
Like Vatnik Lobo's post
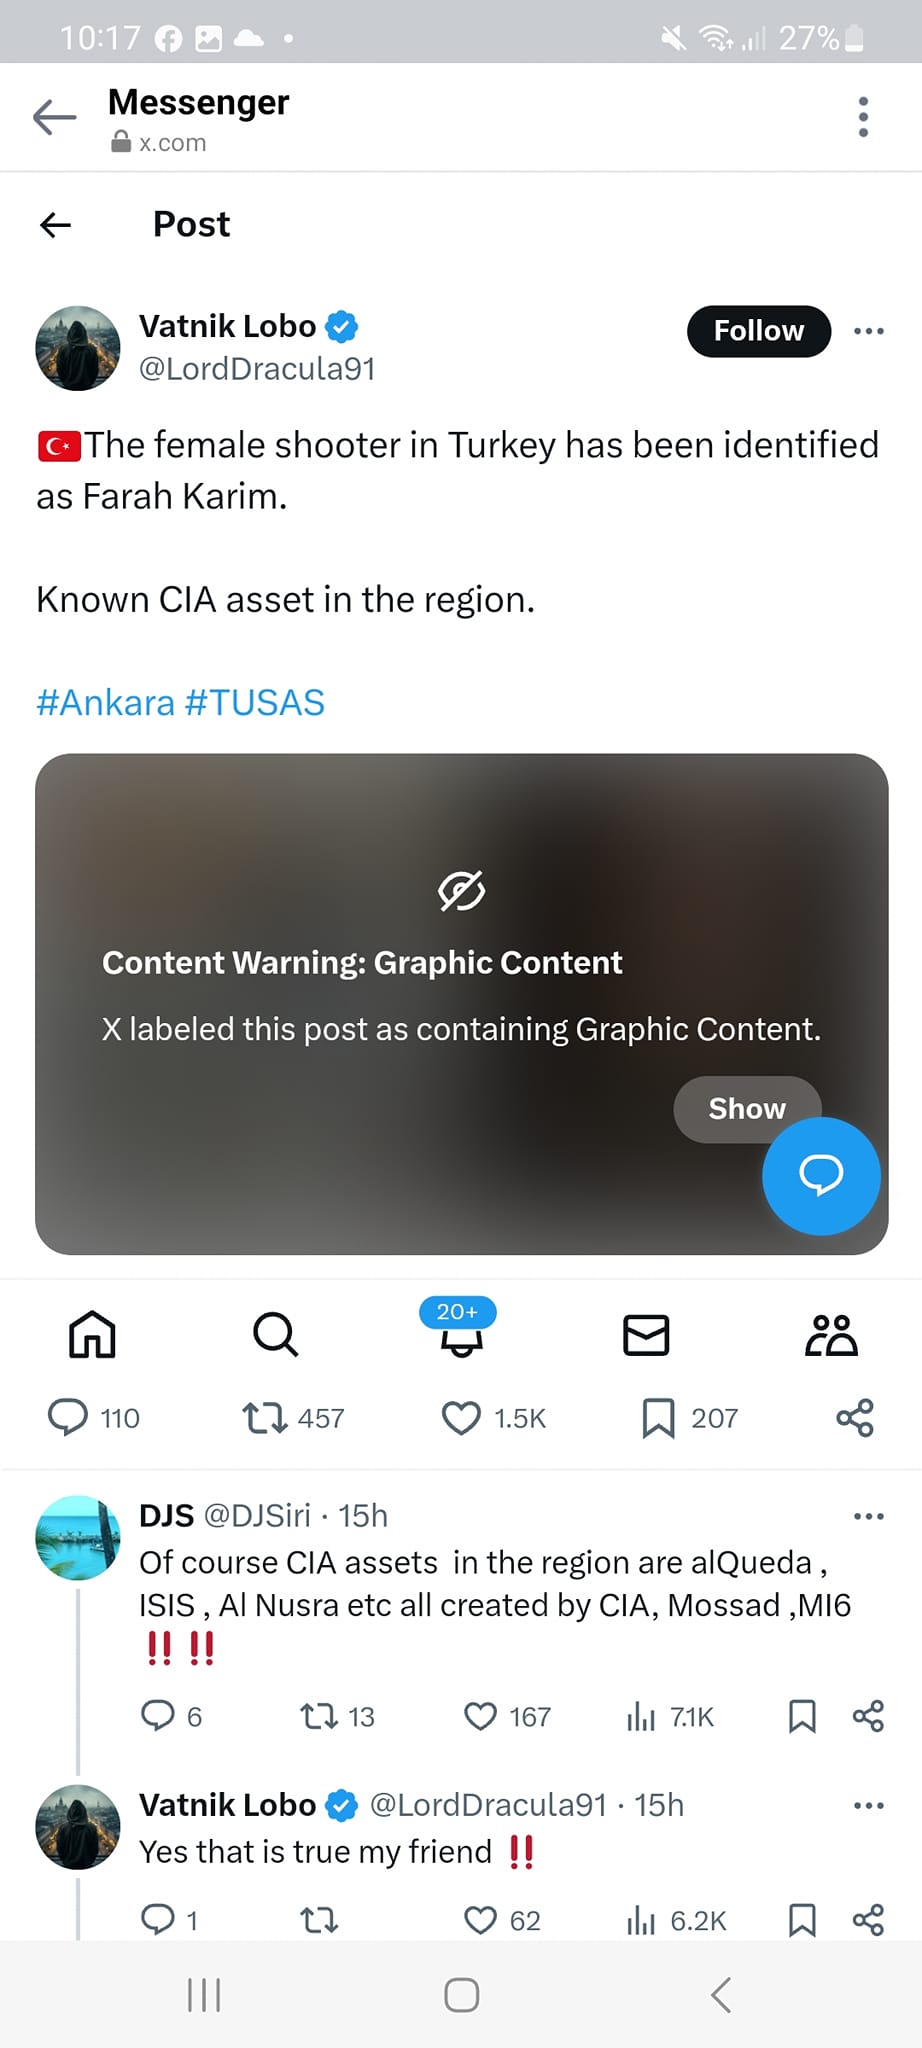pyautogui.click(x=462, y=1417)
